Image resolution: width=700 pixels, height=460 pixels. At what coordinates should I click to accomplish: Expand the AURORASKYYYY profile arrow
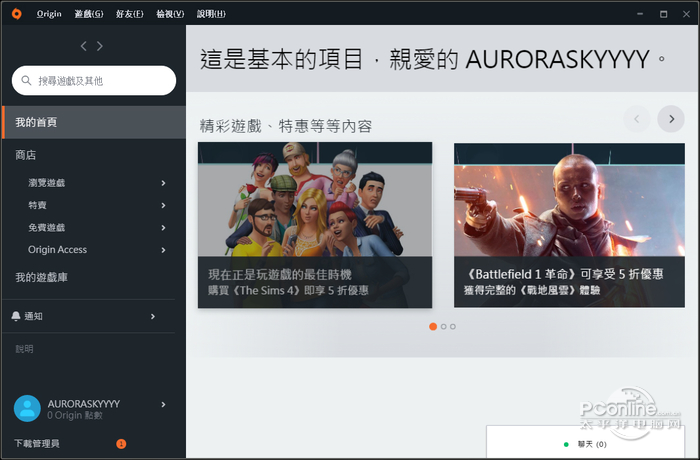pyautogui.click(x=163, y=405)
